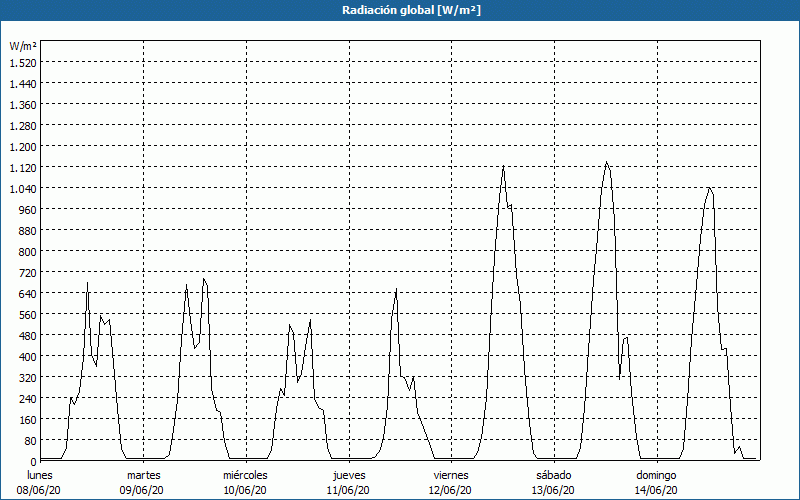Click Saturday's radiation peak near 1.120
The image size is (800, 500).
click(x=606, y=162)
